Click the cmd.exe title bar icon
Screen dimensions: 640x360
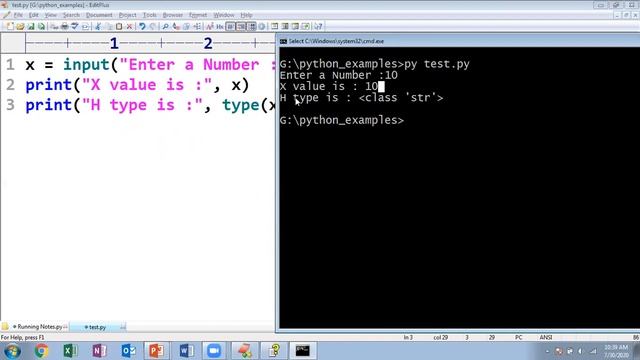pyautogui.click(x=283, y=41)
